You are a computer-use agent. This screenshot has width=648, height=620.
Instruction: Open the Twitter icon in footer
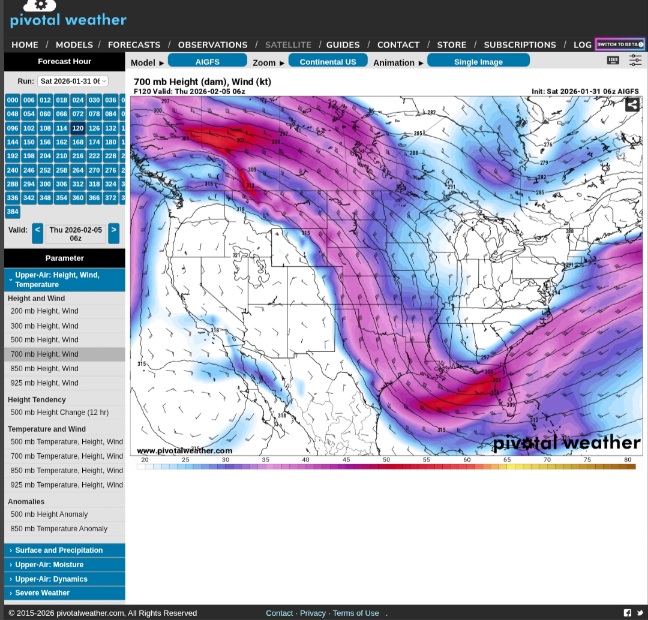pyautogui.click(x=639, y=613)
